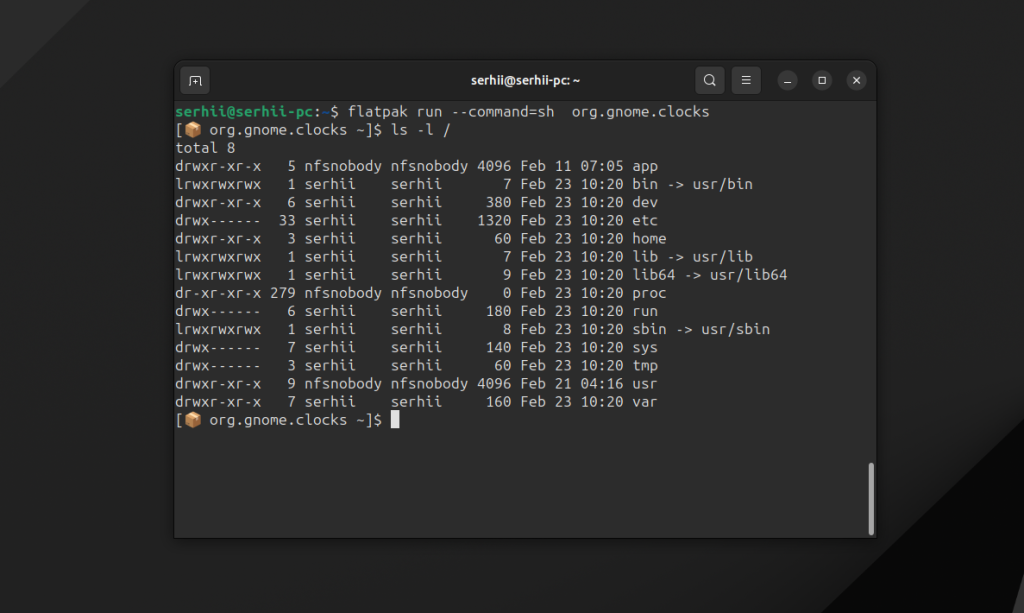Viewport: 1024px width, 613px height.
Task: Open the hamburger menu
Action: coord(746,80)
